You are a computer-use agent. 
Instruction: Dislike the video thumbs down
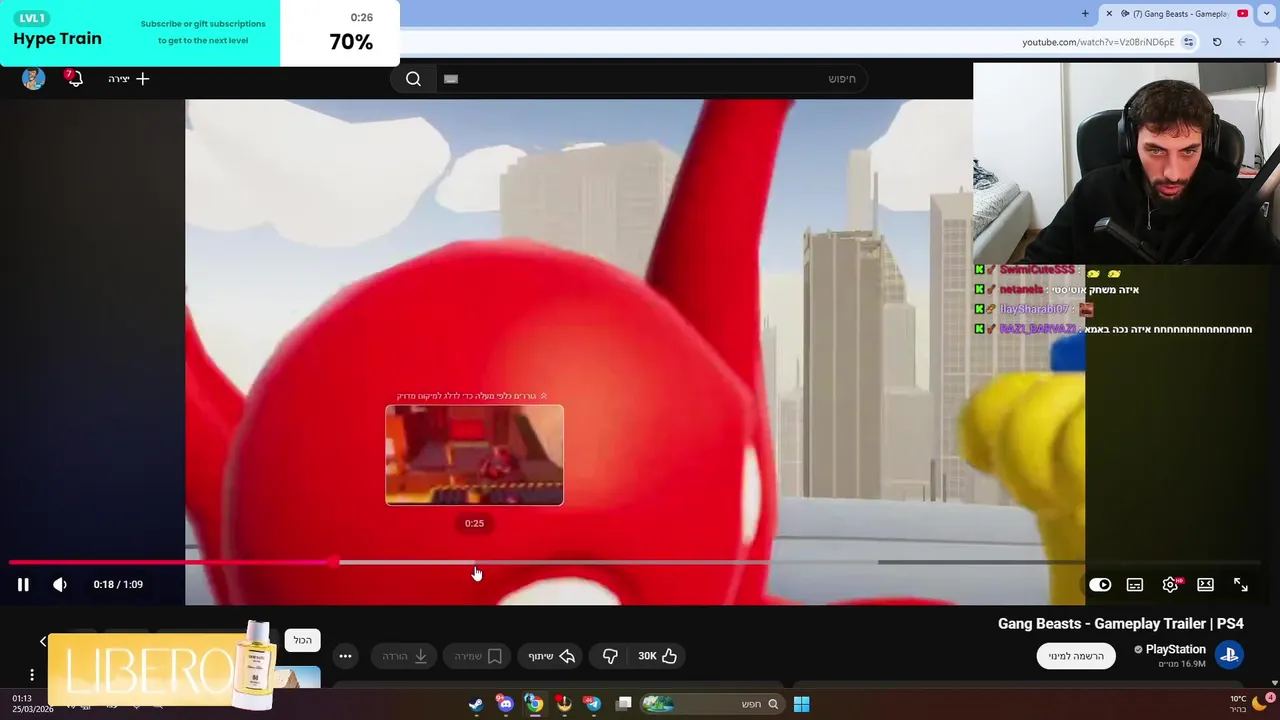point(610,656)
